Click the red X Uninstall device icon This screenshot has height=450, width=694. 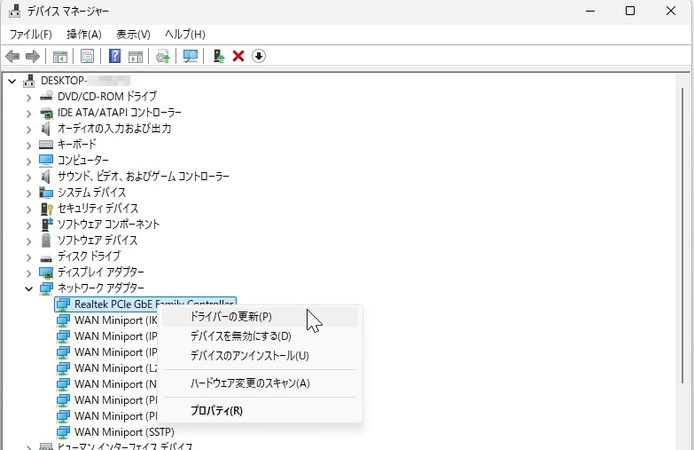click(239, 56)
